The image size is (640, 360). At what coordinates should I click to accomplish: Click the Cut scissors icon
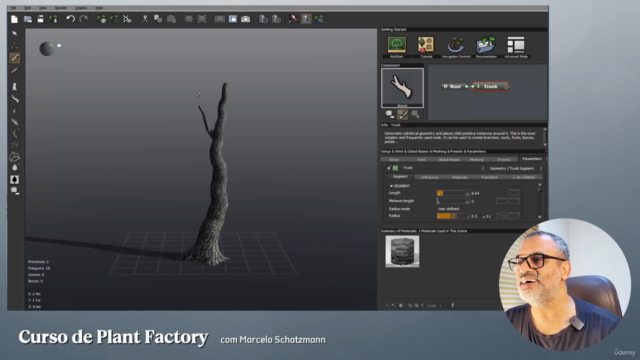point(144,19)
